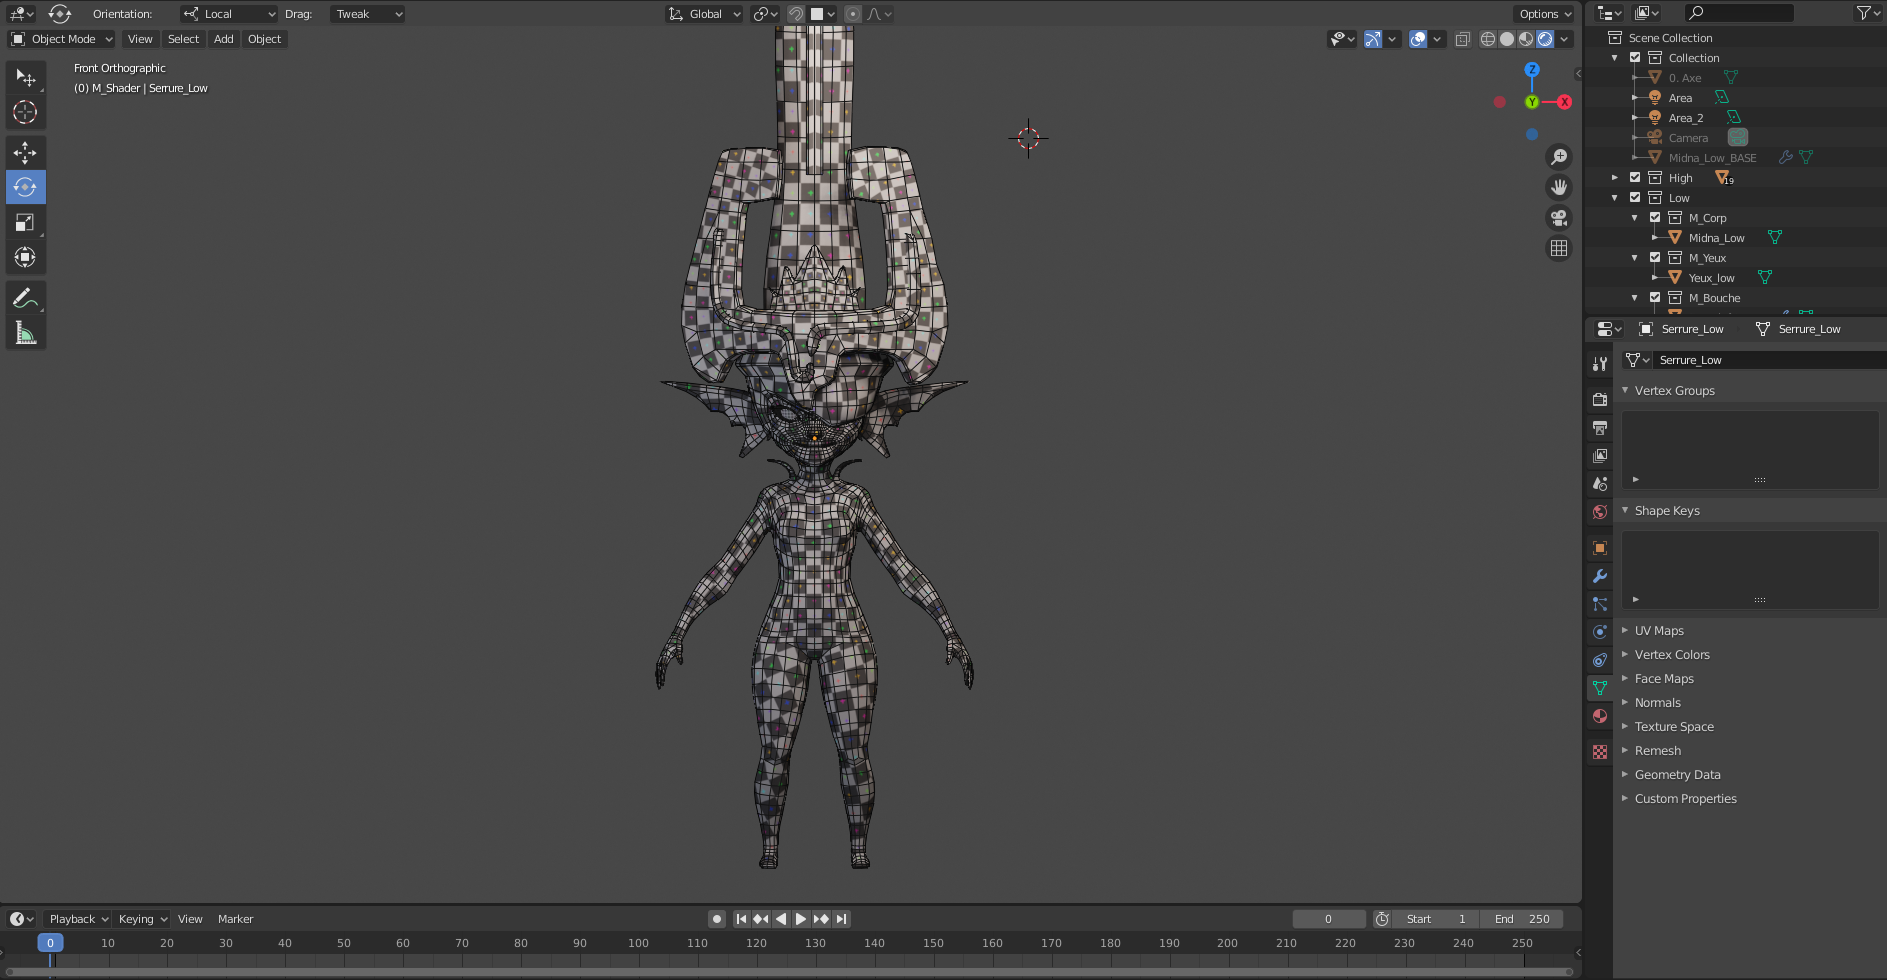Viewport: 1887px width, 980px height.
Task: Expand the High collection in outliner
Action: (x=1614, y=178)
